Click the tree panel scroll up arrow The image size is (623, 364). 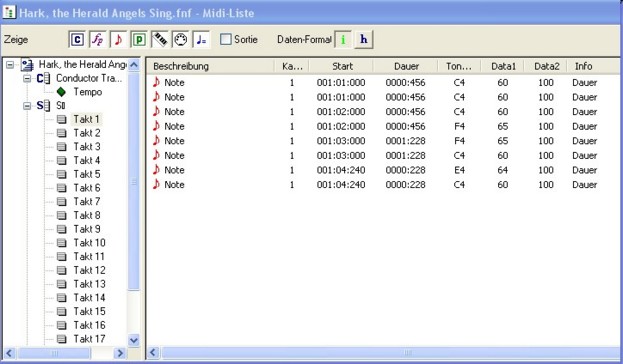tap(134, 64)
